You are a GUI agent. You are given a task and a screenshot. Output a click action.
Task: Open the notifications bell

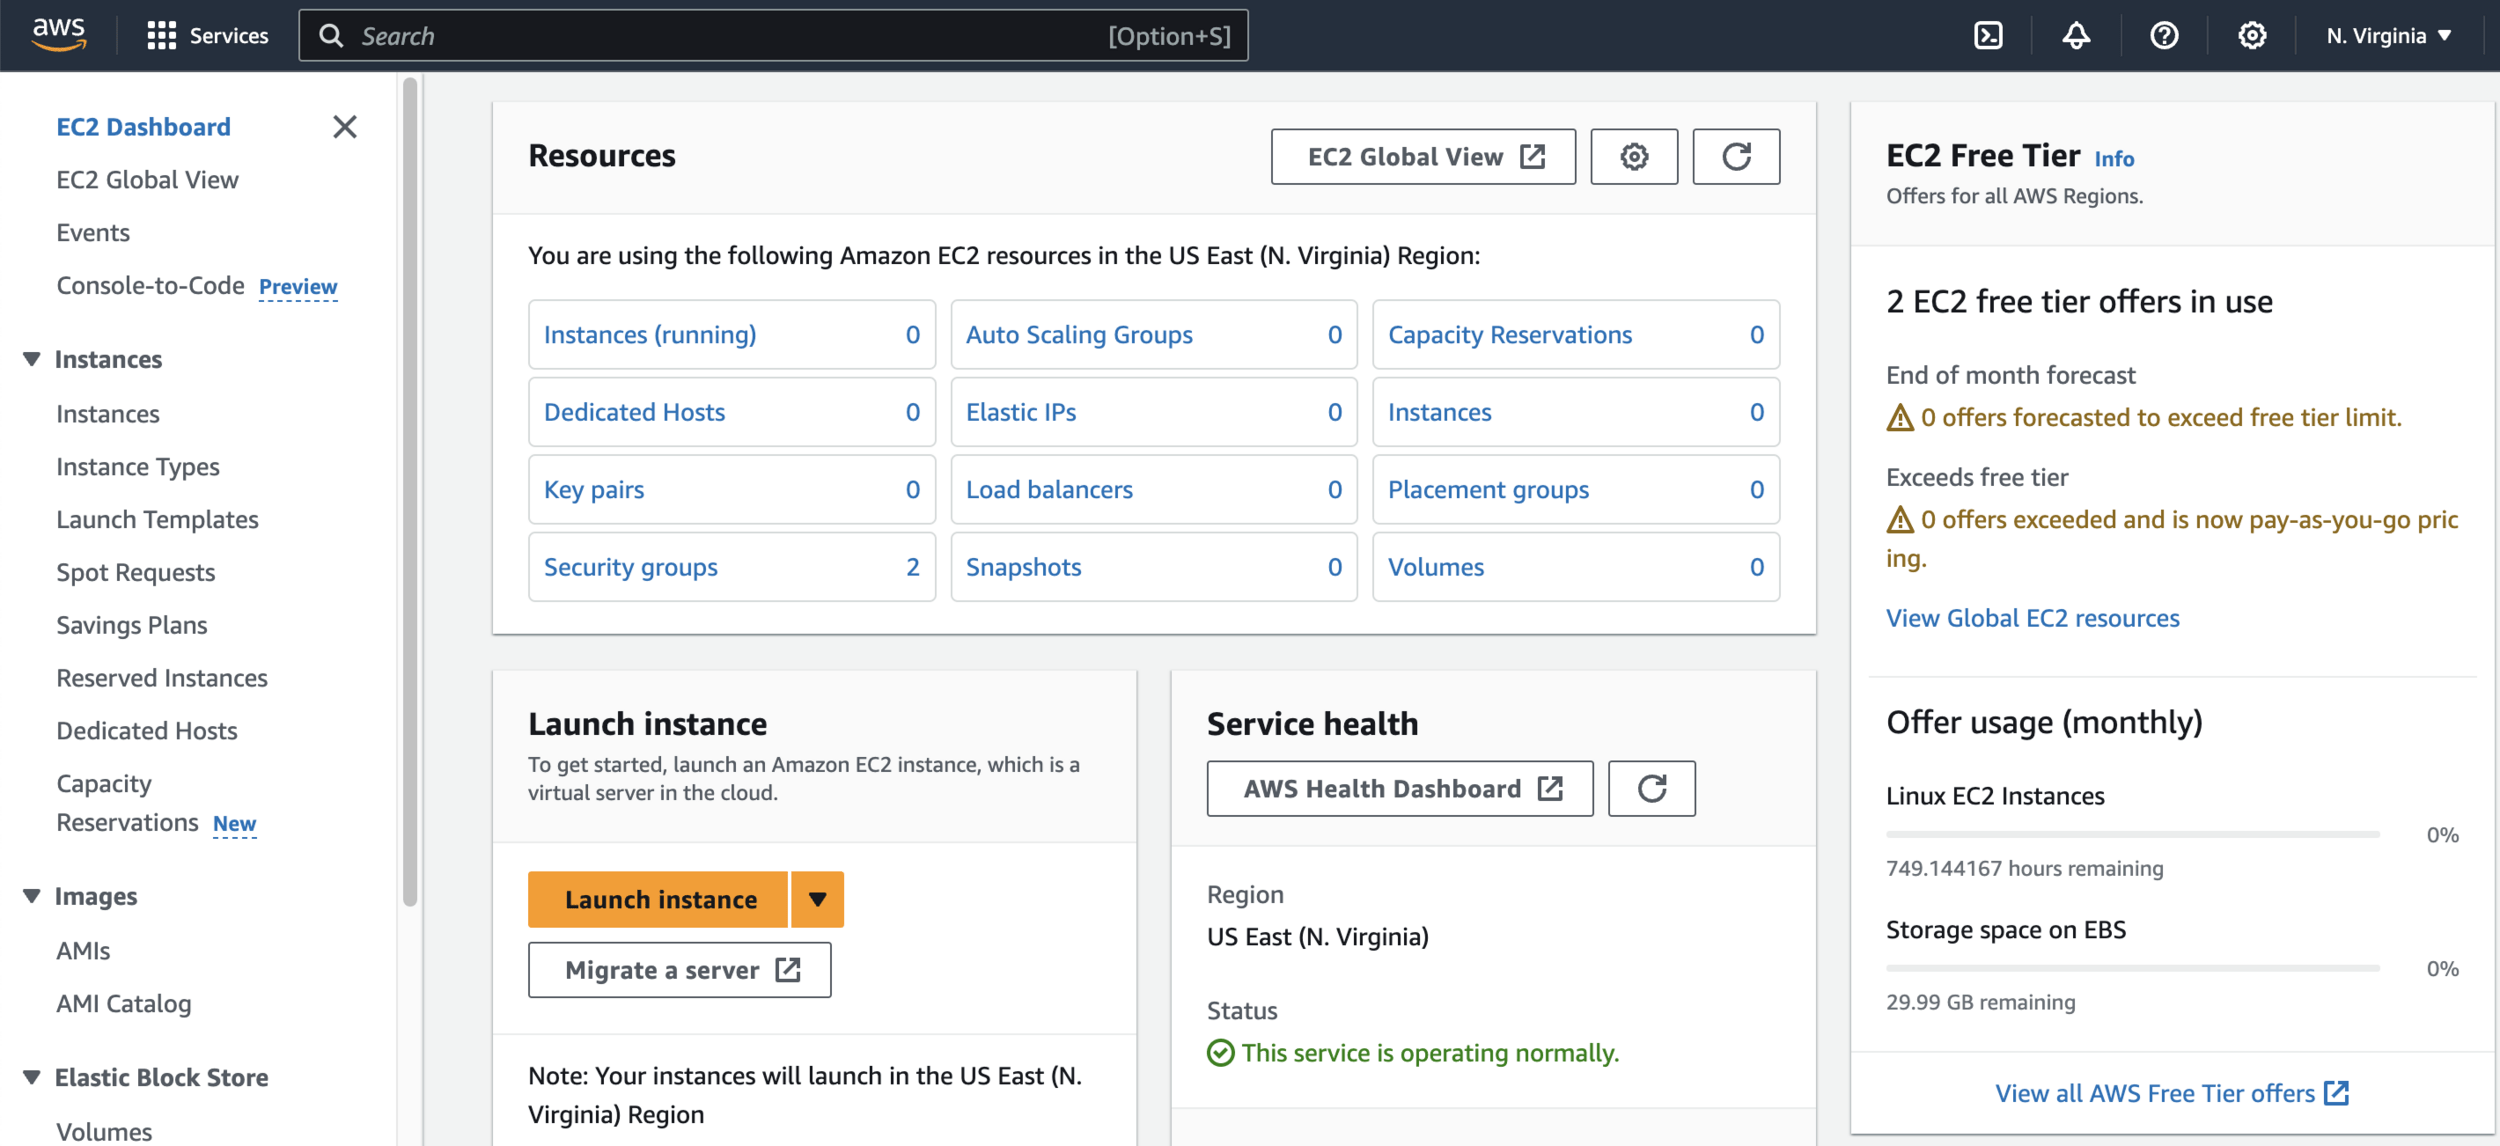[x=2076, y=36]
